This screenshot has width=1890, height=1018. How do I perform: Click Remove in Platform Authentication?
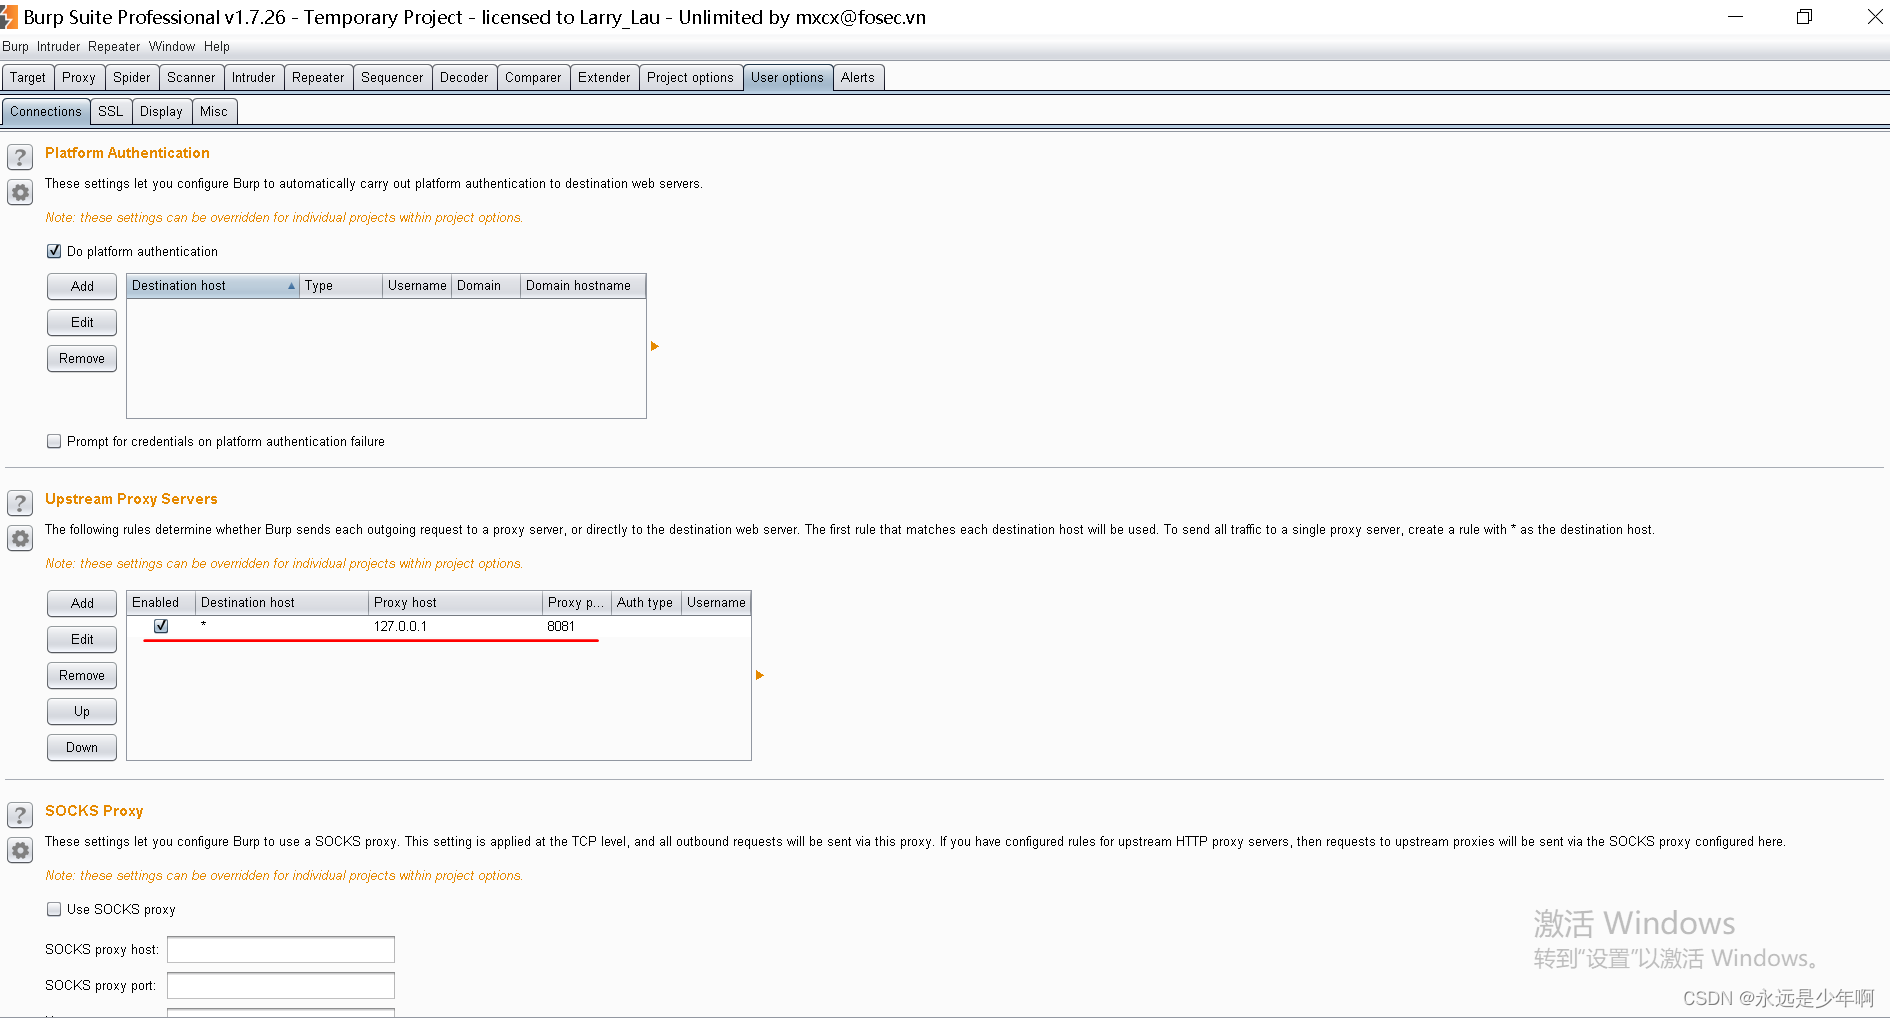(x=82, y=358)
